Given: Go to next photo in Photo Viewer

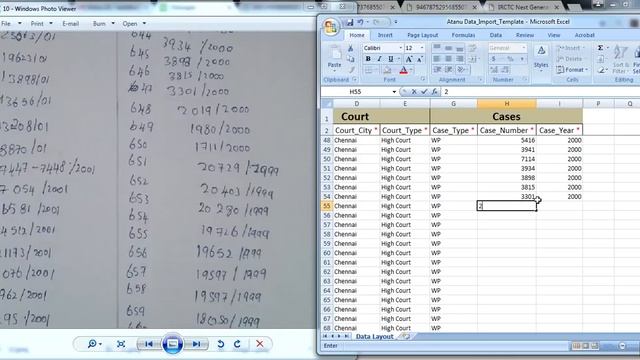Looking at the screenshot, I should click(196, 344).
